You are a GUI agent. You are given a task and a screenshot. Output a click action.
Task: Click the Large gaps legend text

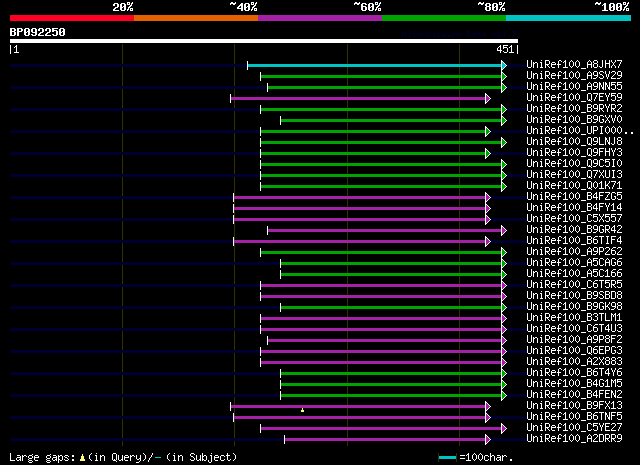(x=123, y=457)
